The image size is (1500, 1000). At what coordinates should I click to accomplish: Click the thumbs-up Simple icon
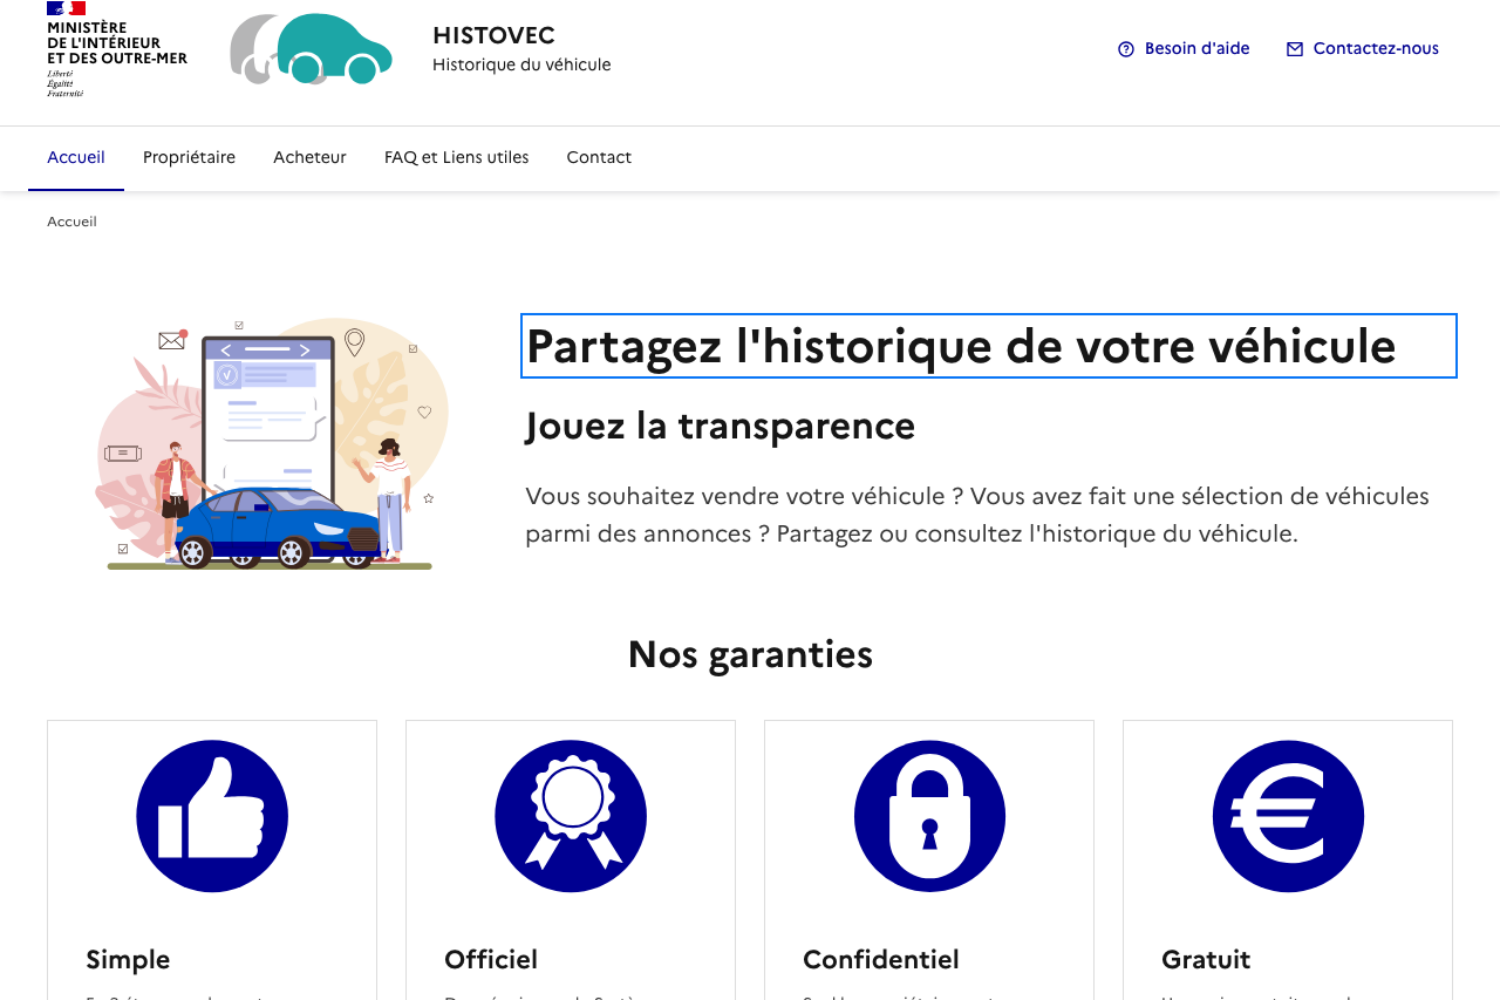pyautogui.click(x=212, y=816)
